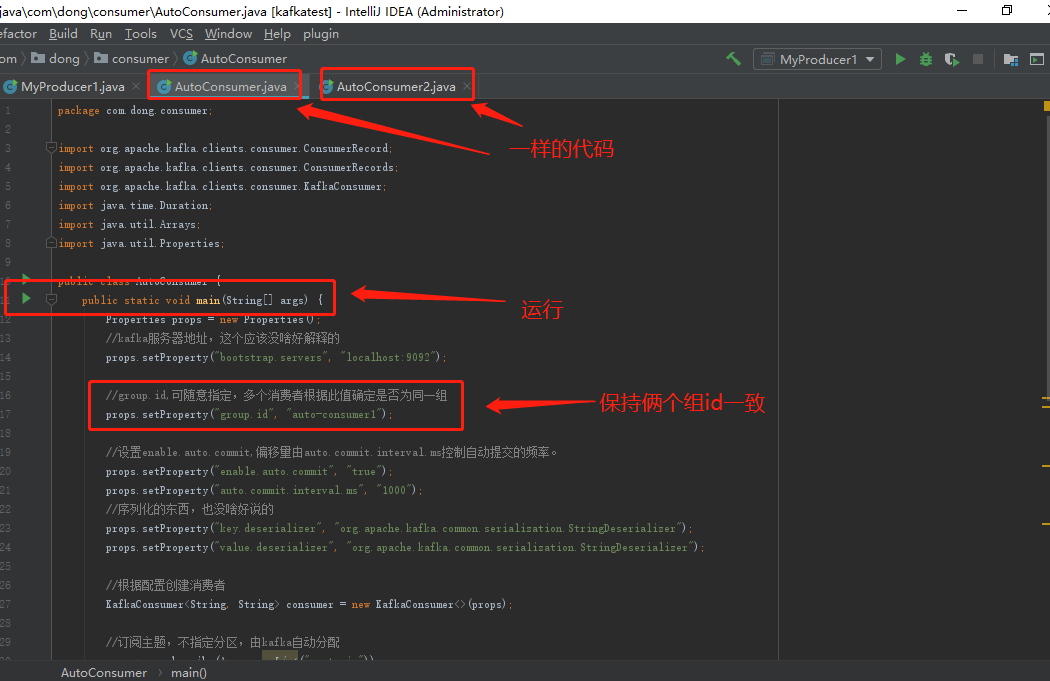Click the 'import java.util.Arrays;' line
This screenshot has height=681, width=1050.
129,224
